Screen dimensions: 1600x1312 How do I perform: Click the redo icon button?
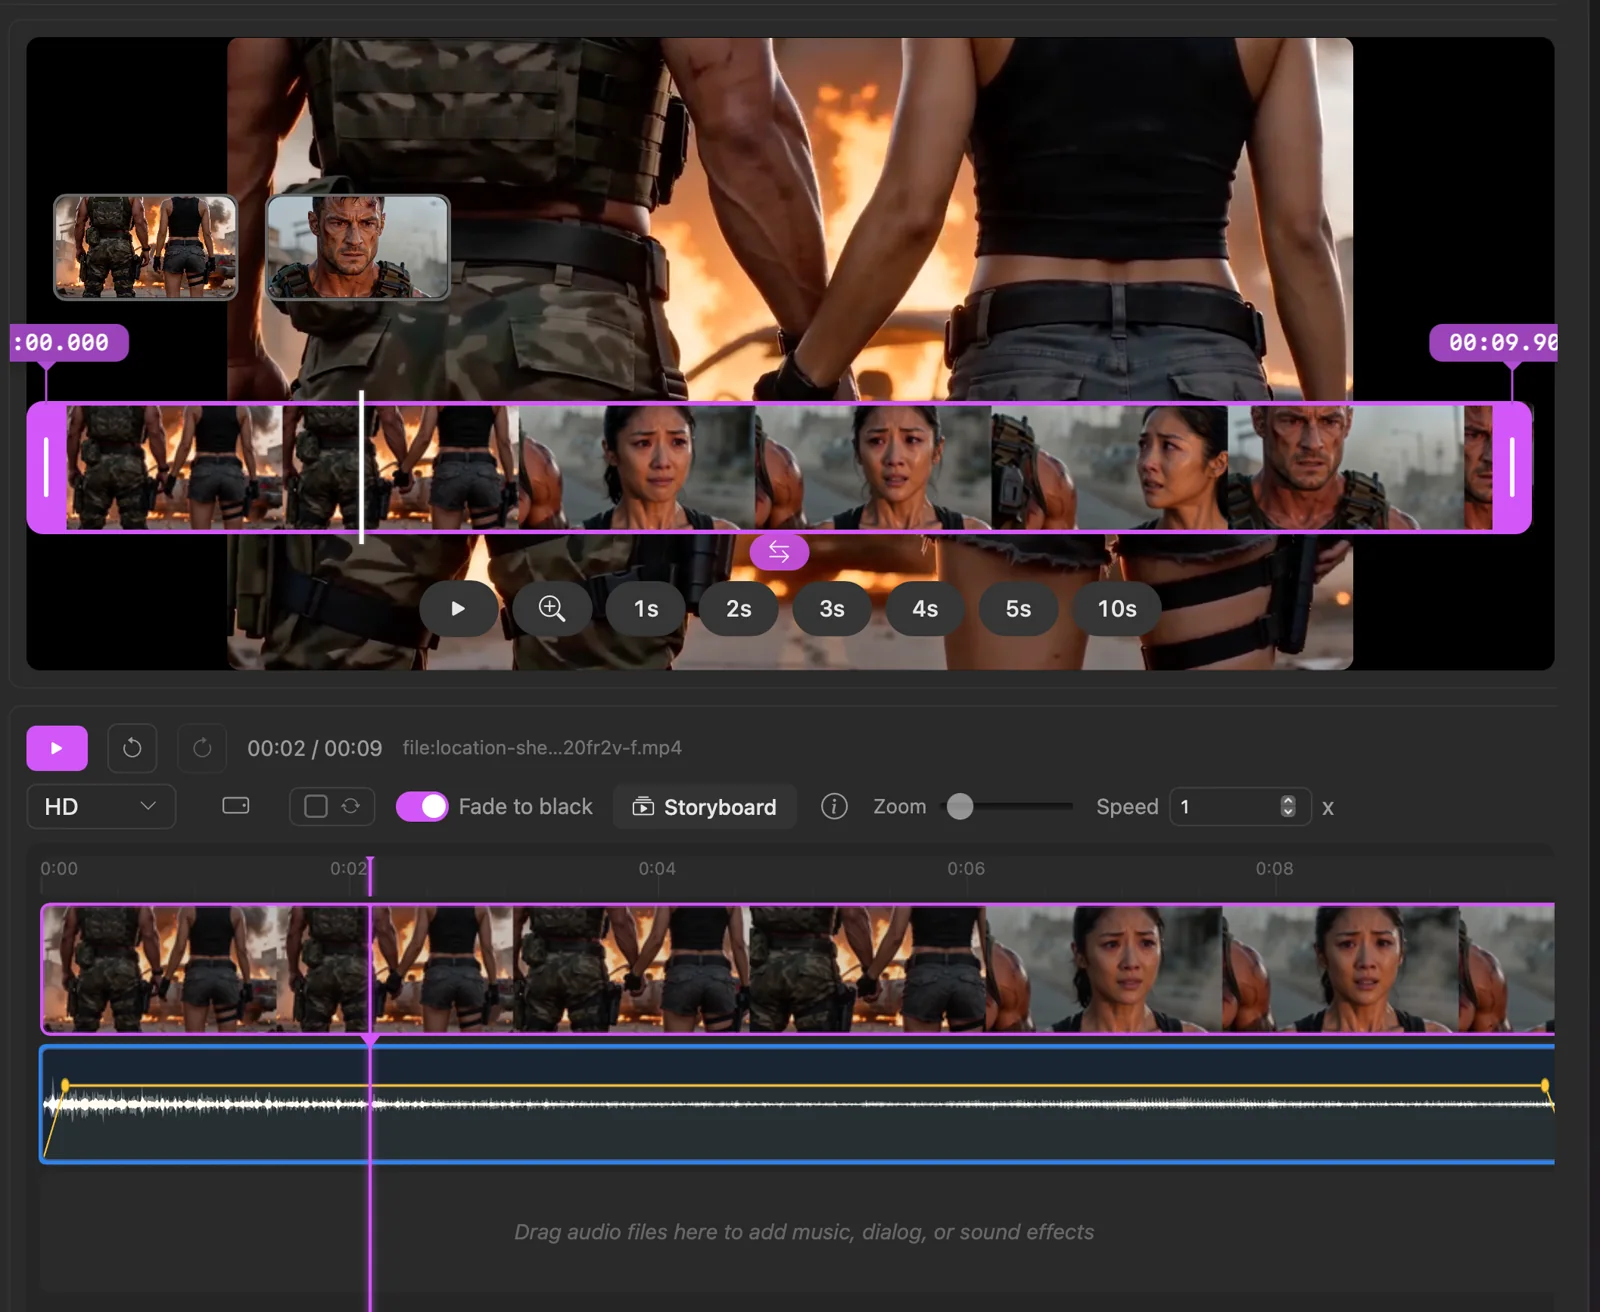pos(202,748)
